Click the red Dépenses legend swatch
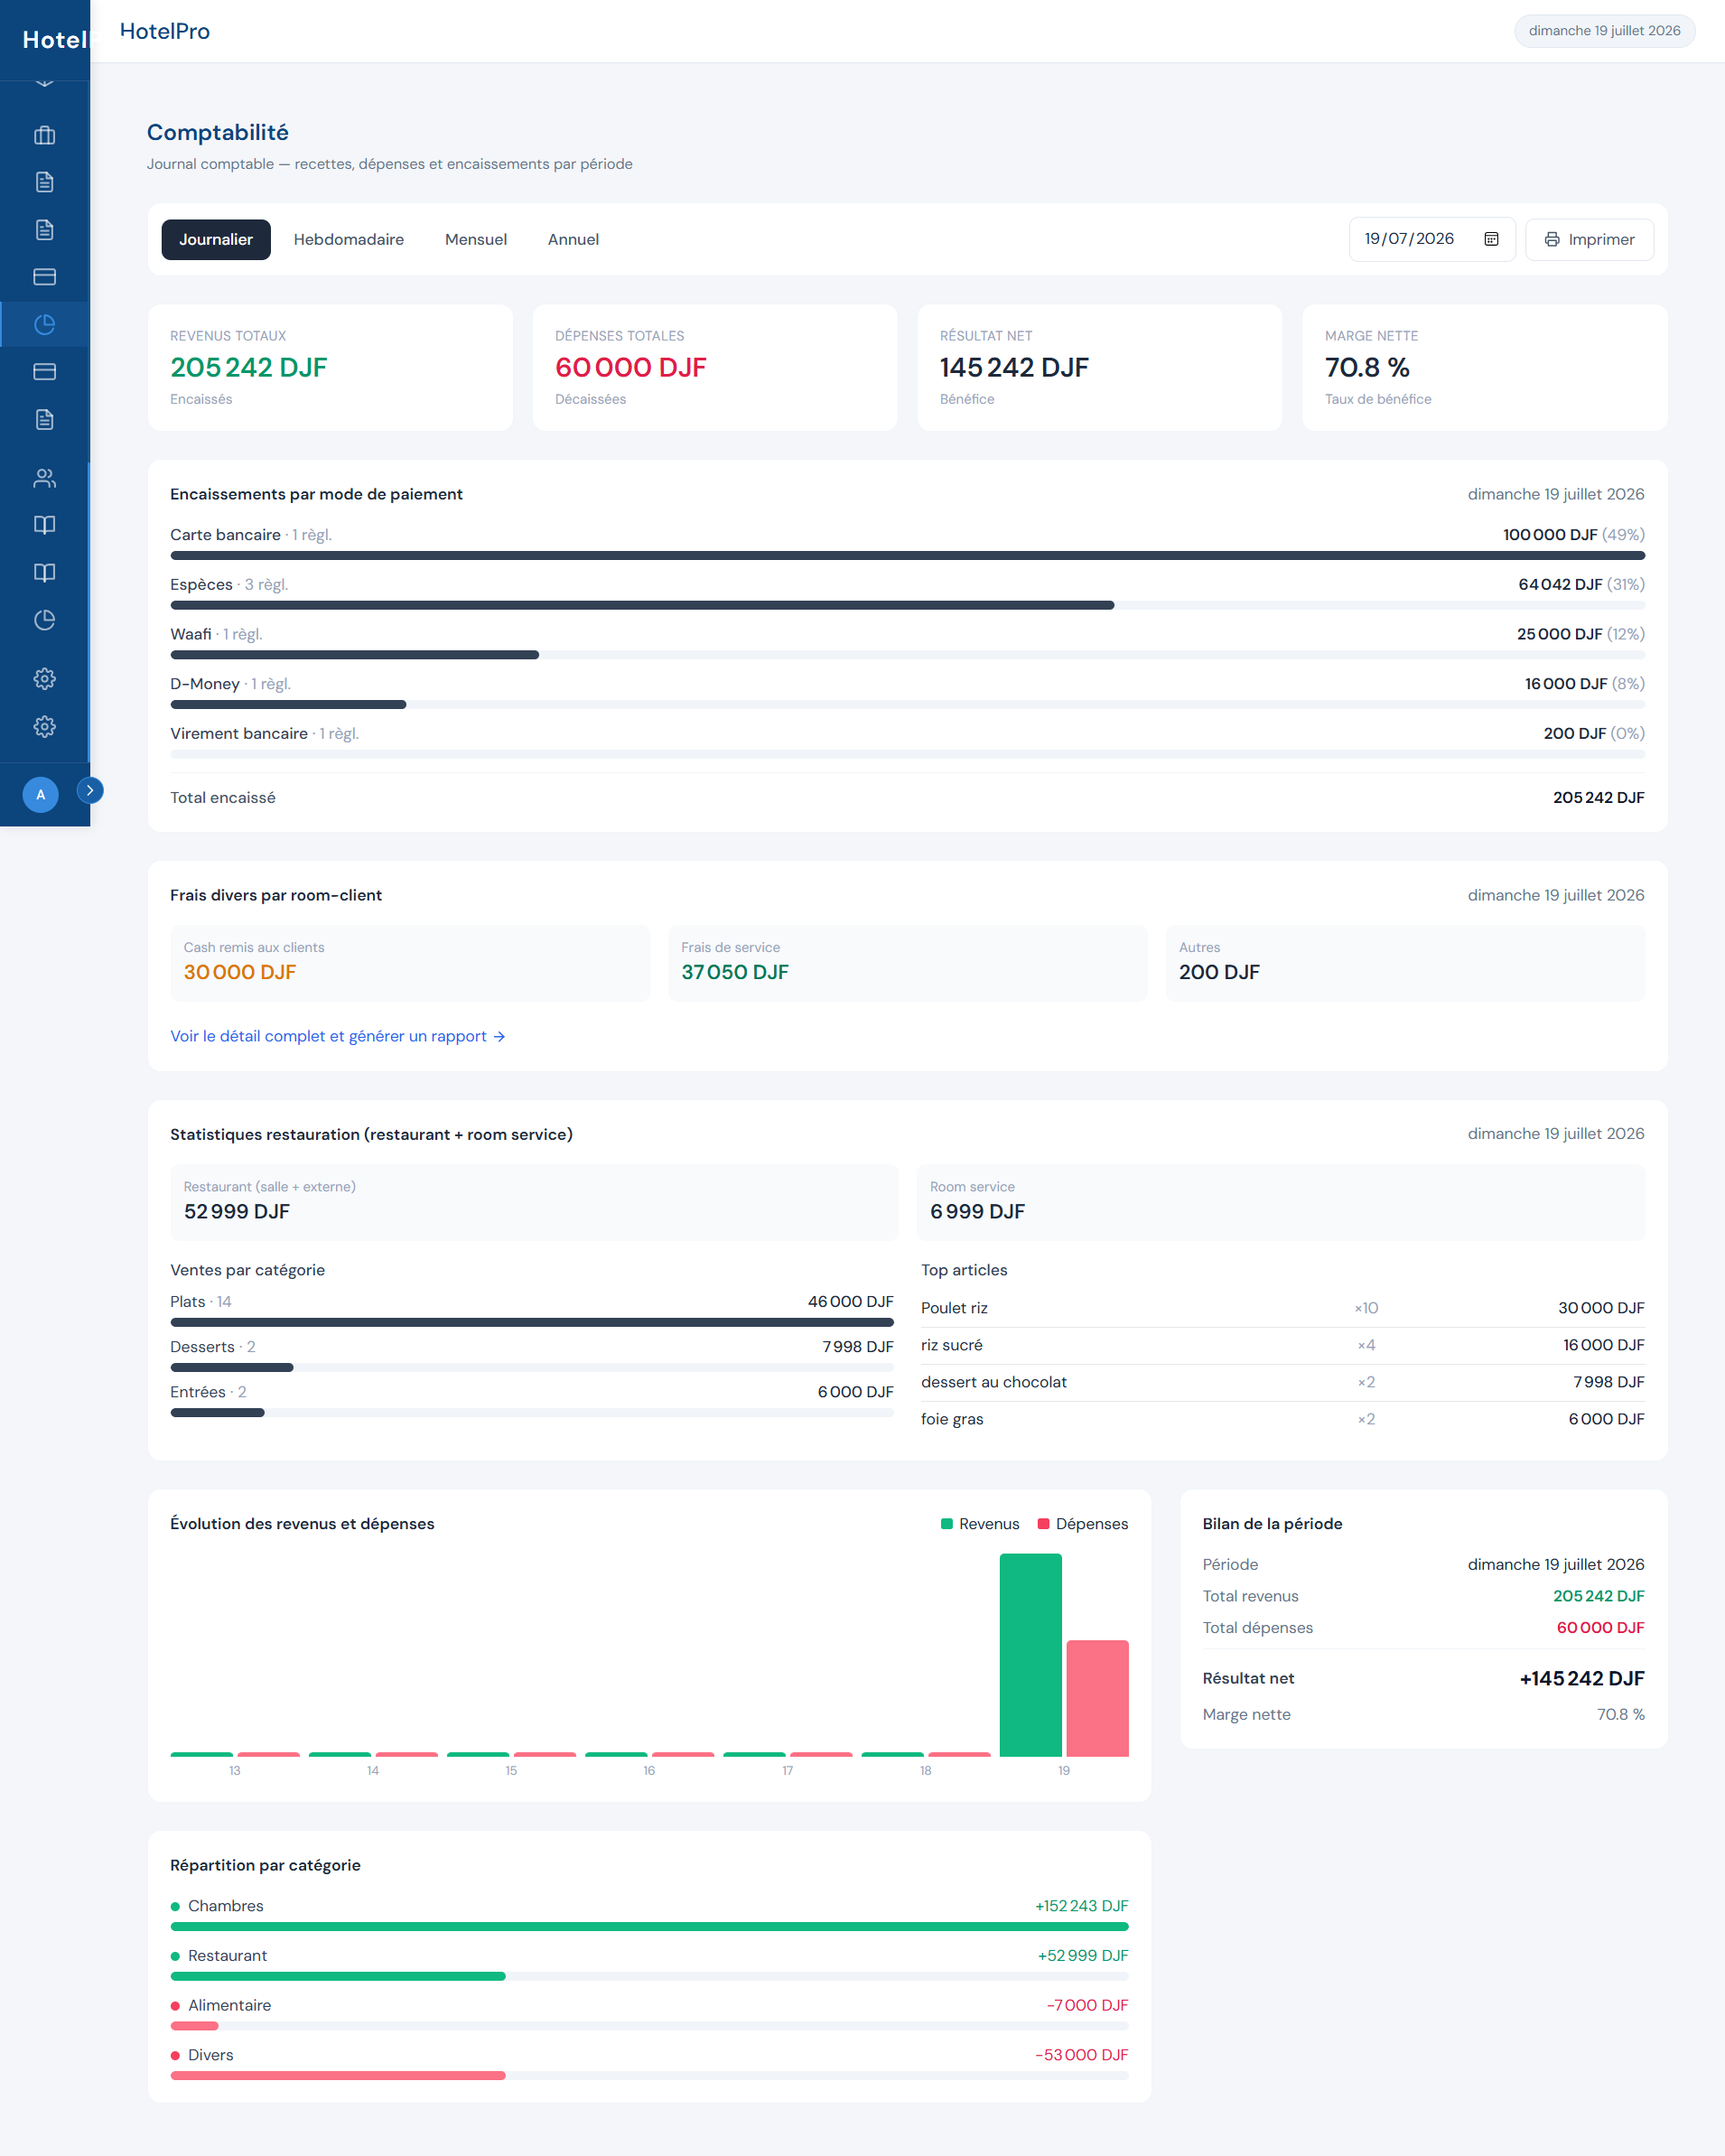Viewport: 1725px width, 2156px height. (1044, 1524)
